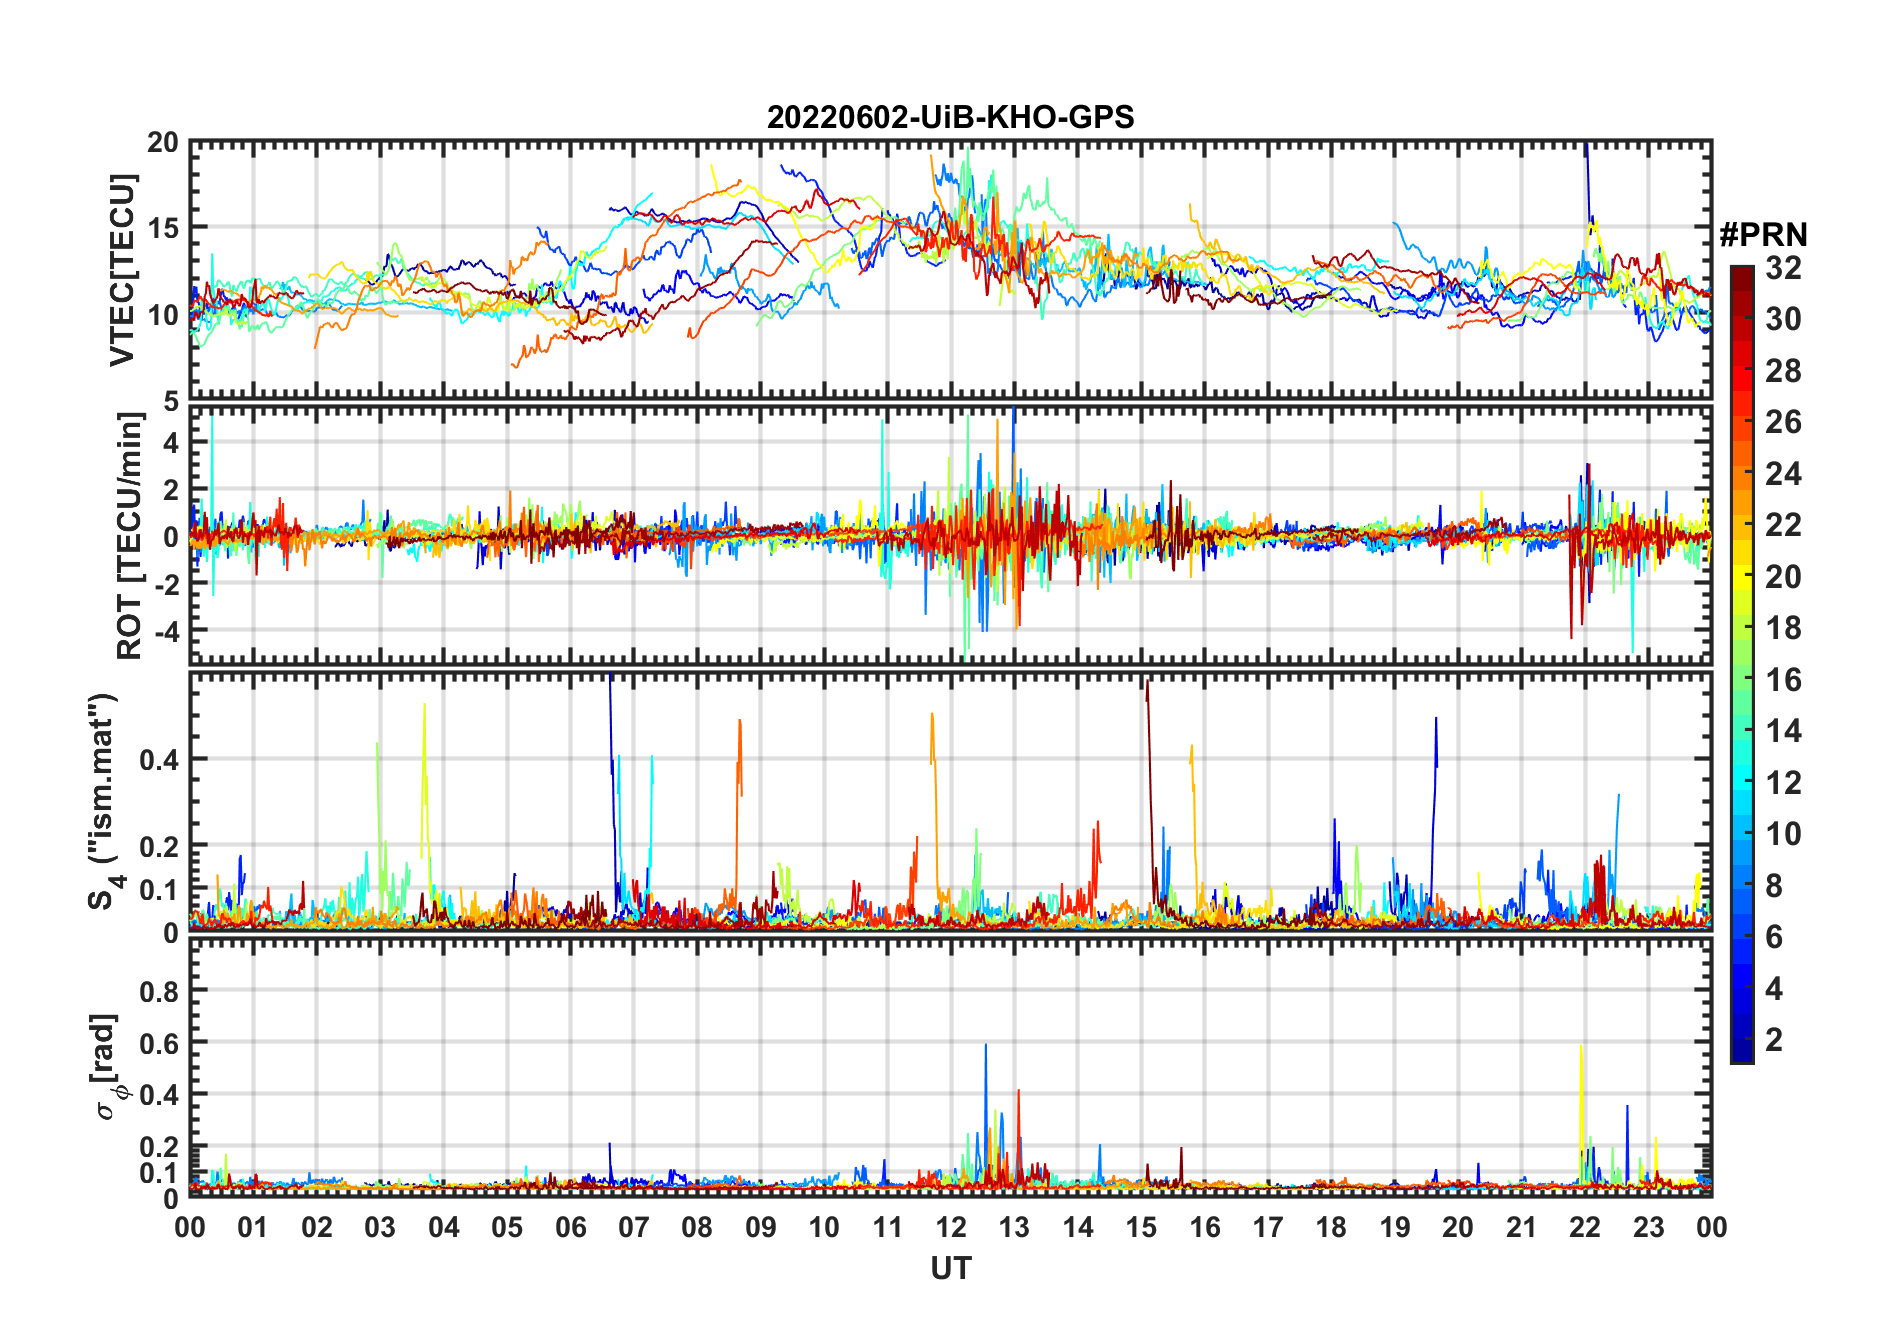The image size is (1902, 1330).
Task: Click VTEC y-axis tick label 15
Action: pos(163,228)
